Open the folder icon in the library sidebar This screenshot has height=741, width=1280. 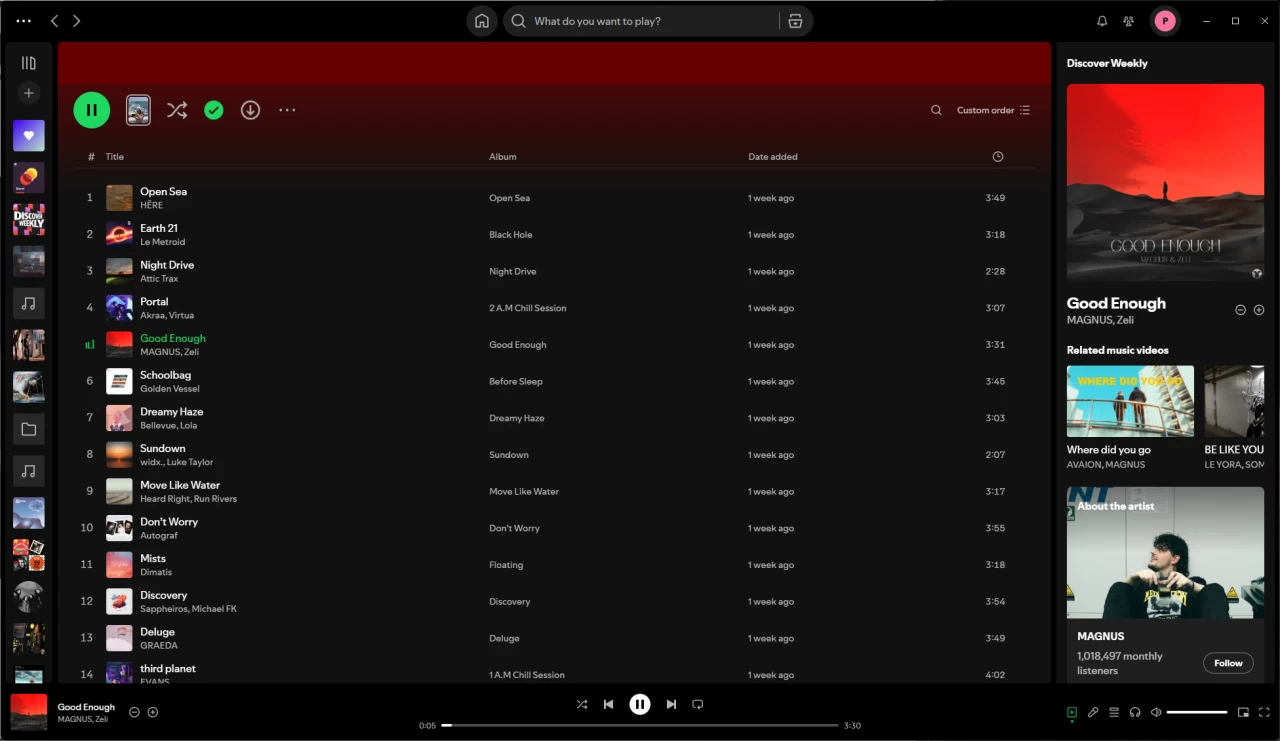(29, 430)
